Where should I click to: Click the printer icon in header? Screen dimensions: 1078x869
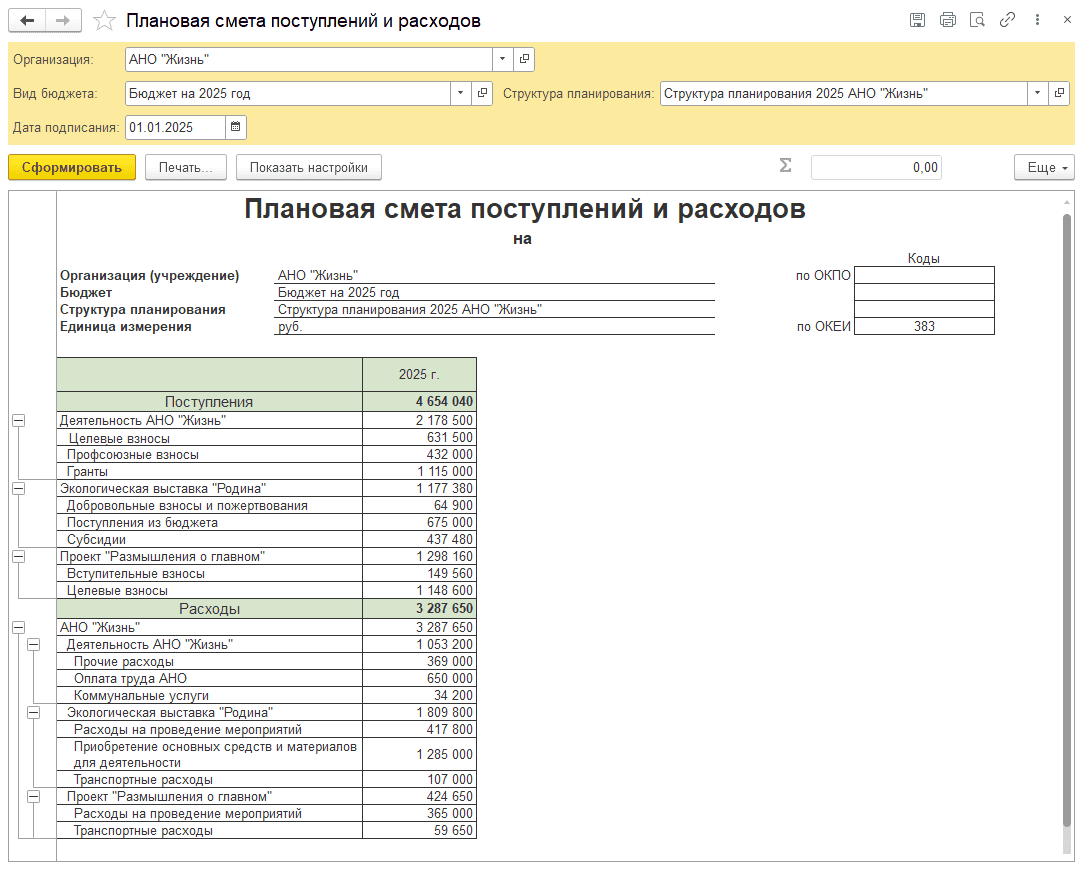pyautogui.click(x=948, y=20)
